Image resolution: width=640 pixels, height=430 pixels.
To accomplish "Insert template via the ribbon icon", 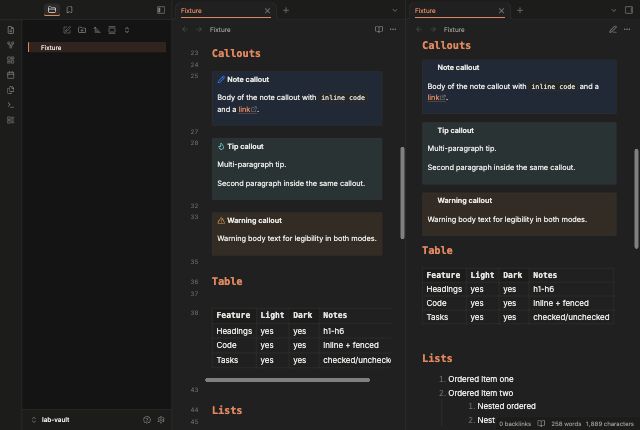I will coord(11,90).
